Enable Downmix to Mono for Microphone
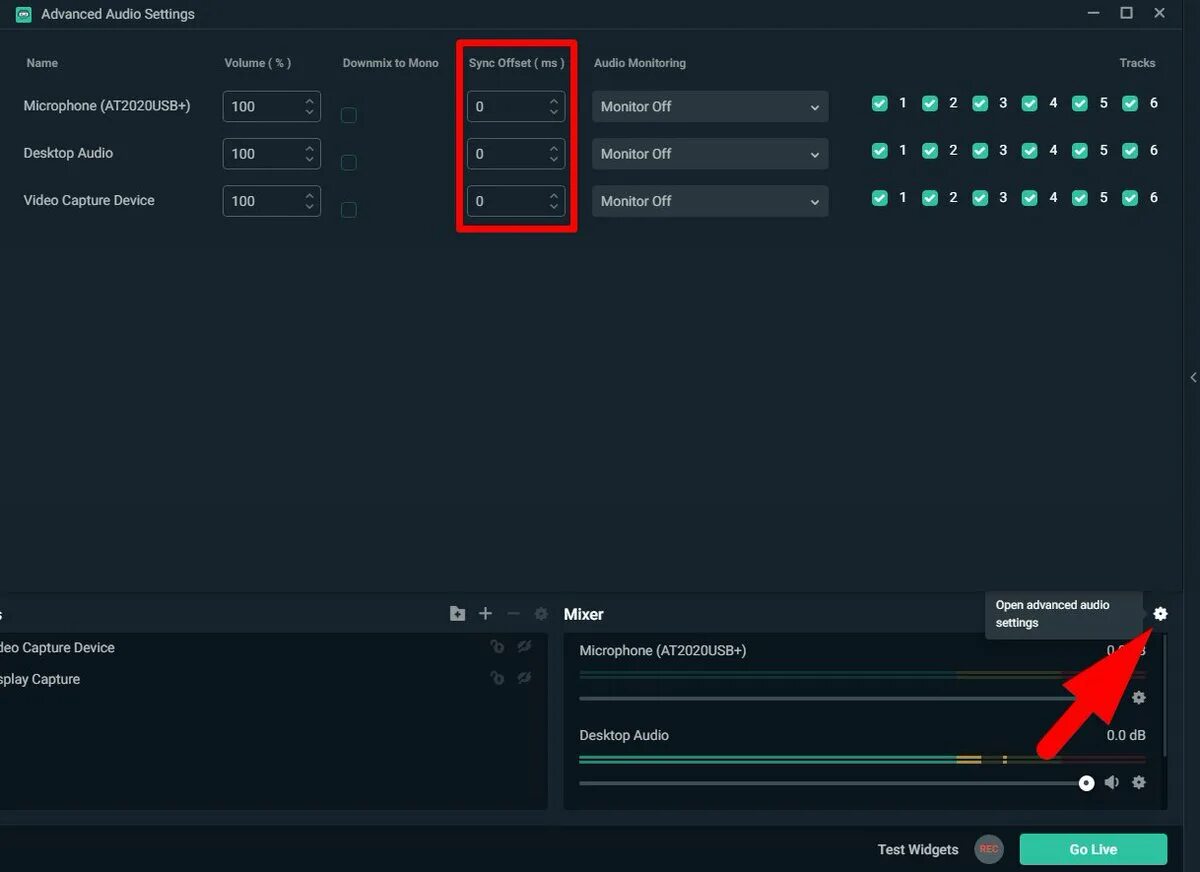Image resolution: width=1200 pixels, height=872 pixels. coord(348,115)
